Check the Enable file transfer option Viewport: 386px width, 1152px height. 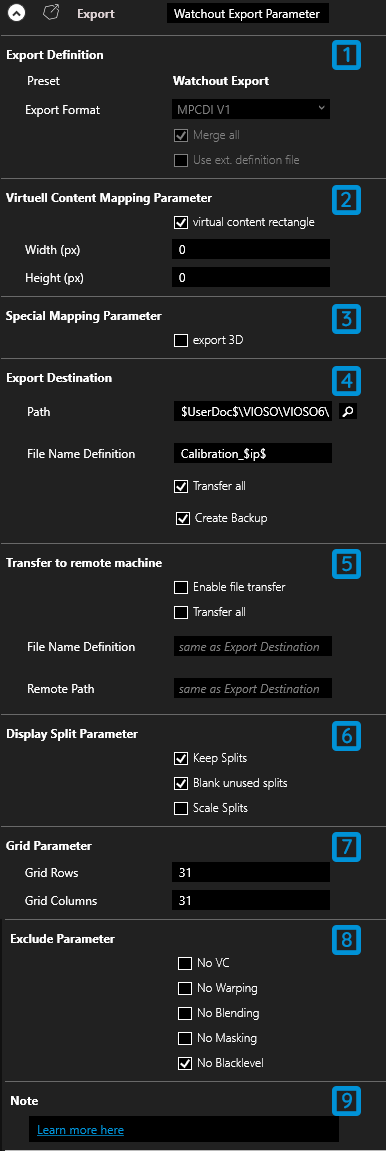pyautogui.click(x=180, y=587)
